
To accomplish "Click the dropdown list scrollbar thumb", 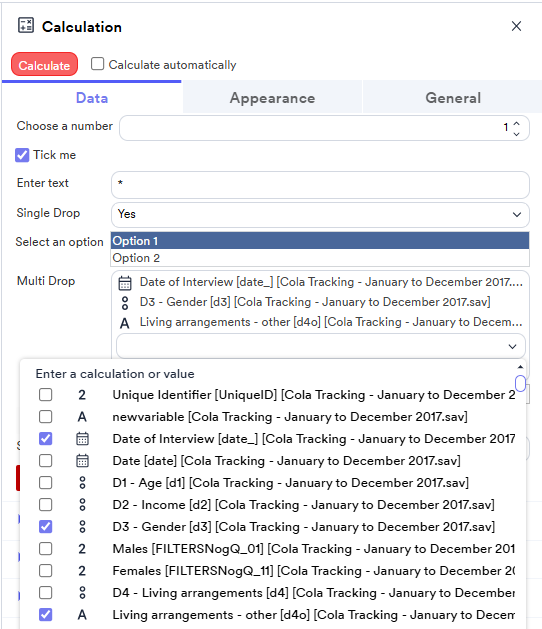I will tap(520, 383).
